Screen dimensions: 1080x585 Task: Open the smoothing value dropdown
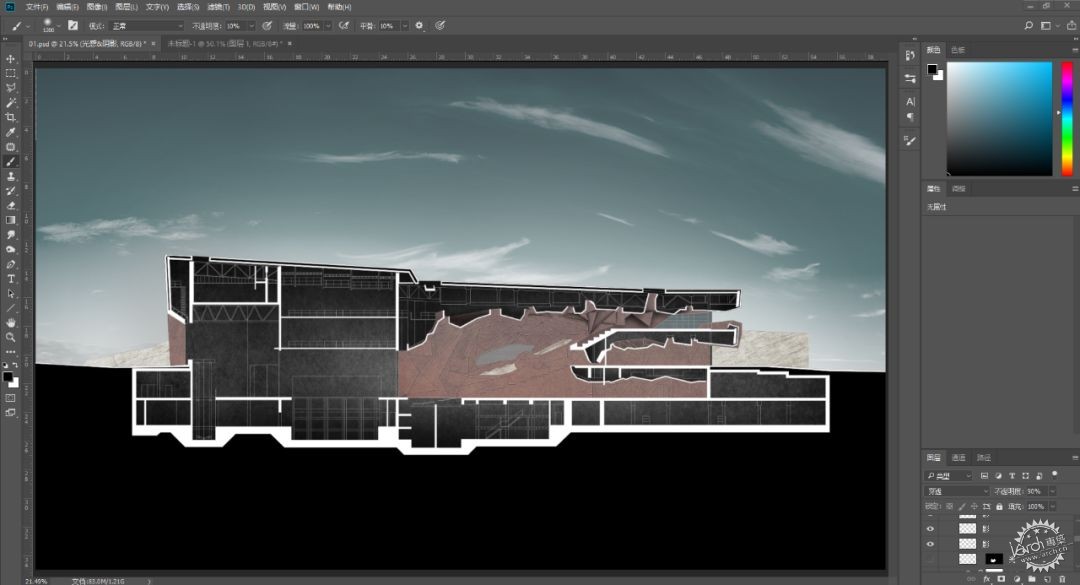(x=404, y=25)
